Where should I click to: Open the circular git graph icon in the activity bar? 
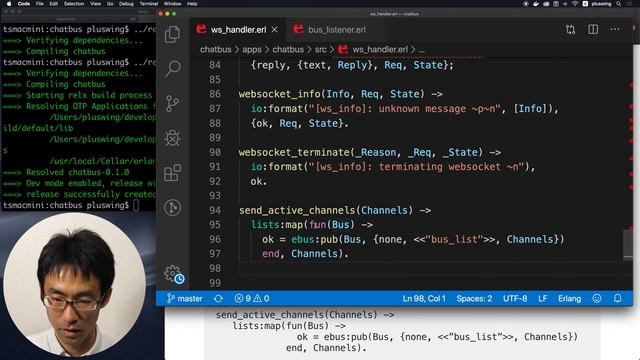(172, 207)
